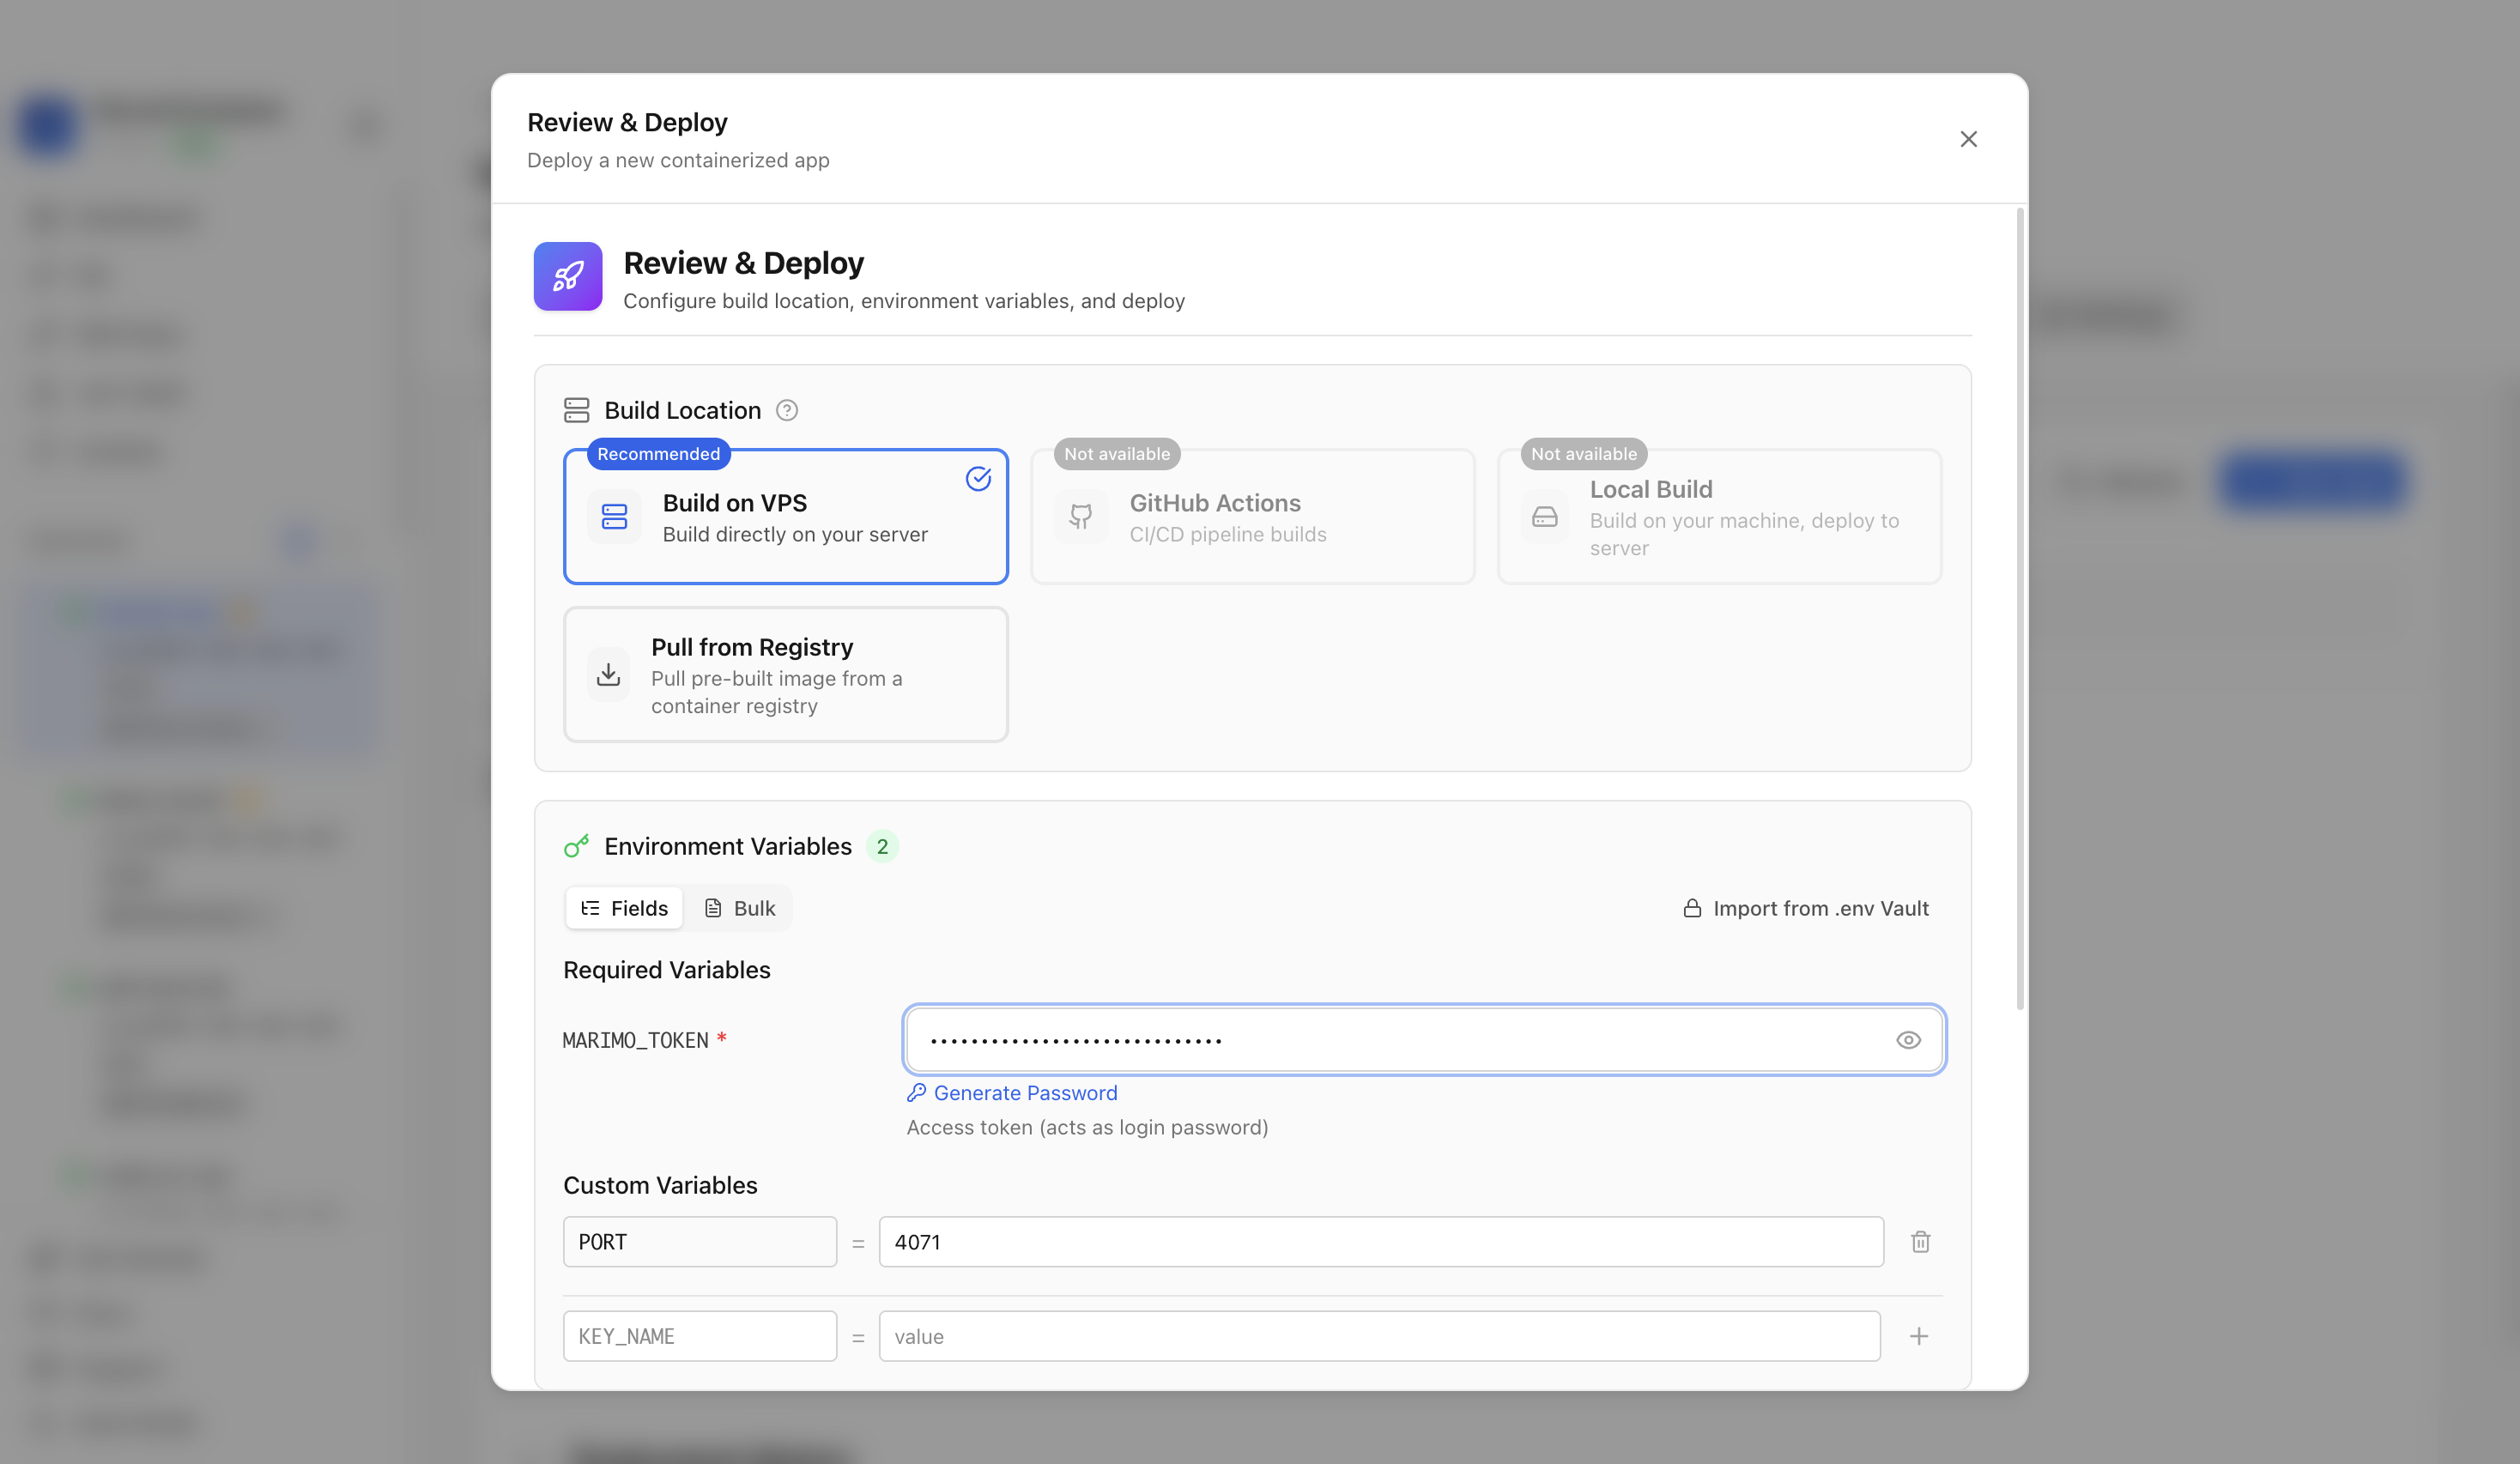2520x1464 pixels.
Task: Click the KEY_NAME input field
Action: point(700,1336)
